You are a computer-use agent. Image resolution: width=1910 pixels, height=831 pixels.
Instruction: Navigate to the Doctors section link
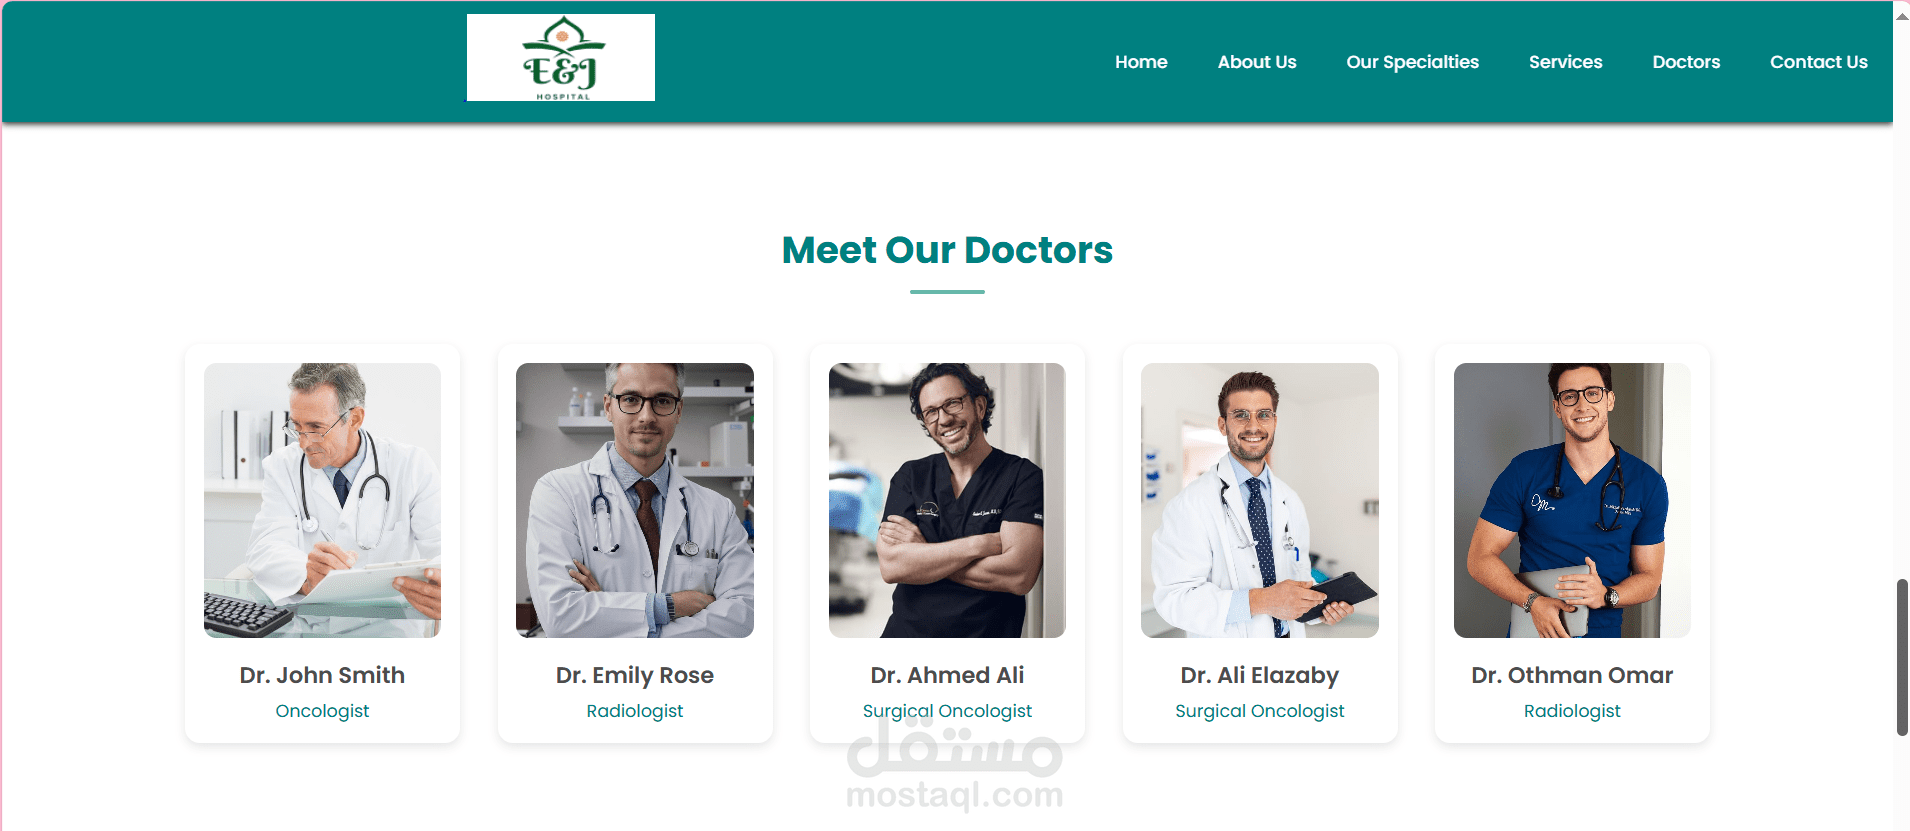[x=1686, y=62]
